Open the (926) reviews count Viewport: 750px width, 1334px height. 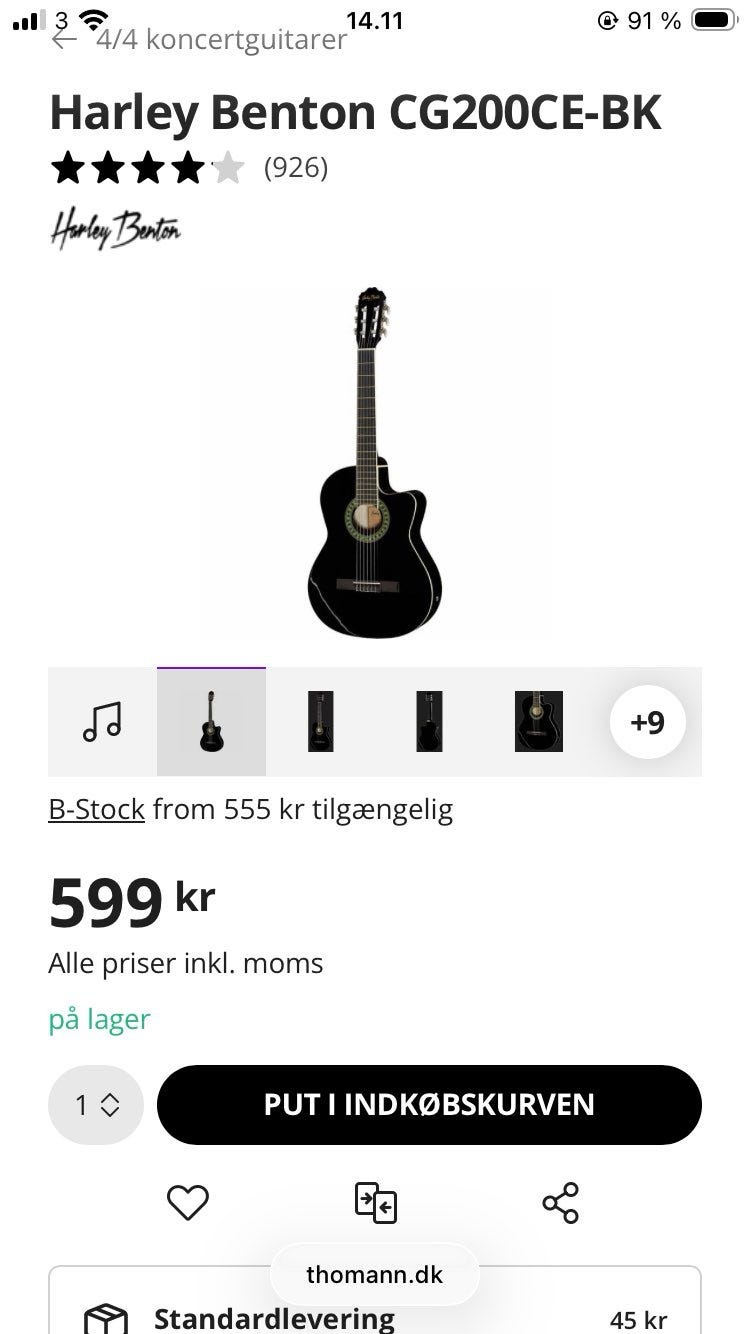(296, 168)
